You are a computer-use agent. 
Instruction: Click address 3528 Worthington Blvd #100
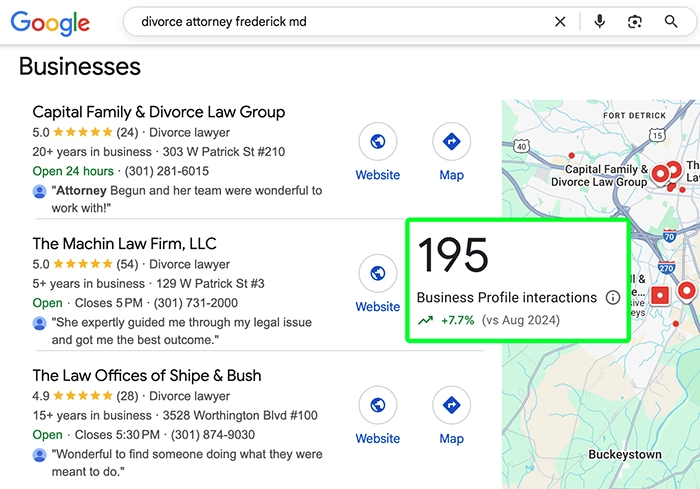[240, 416]
